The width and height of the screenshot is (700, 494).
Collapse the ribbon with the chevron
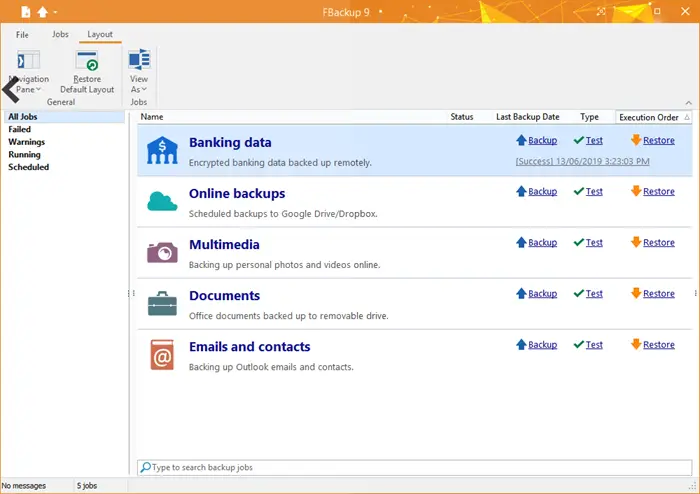tap(689, 103)
